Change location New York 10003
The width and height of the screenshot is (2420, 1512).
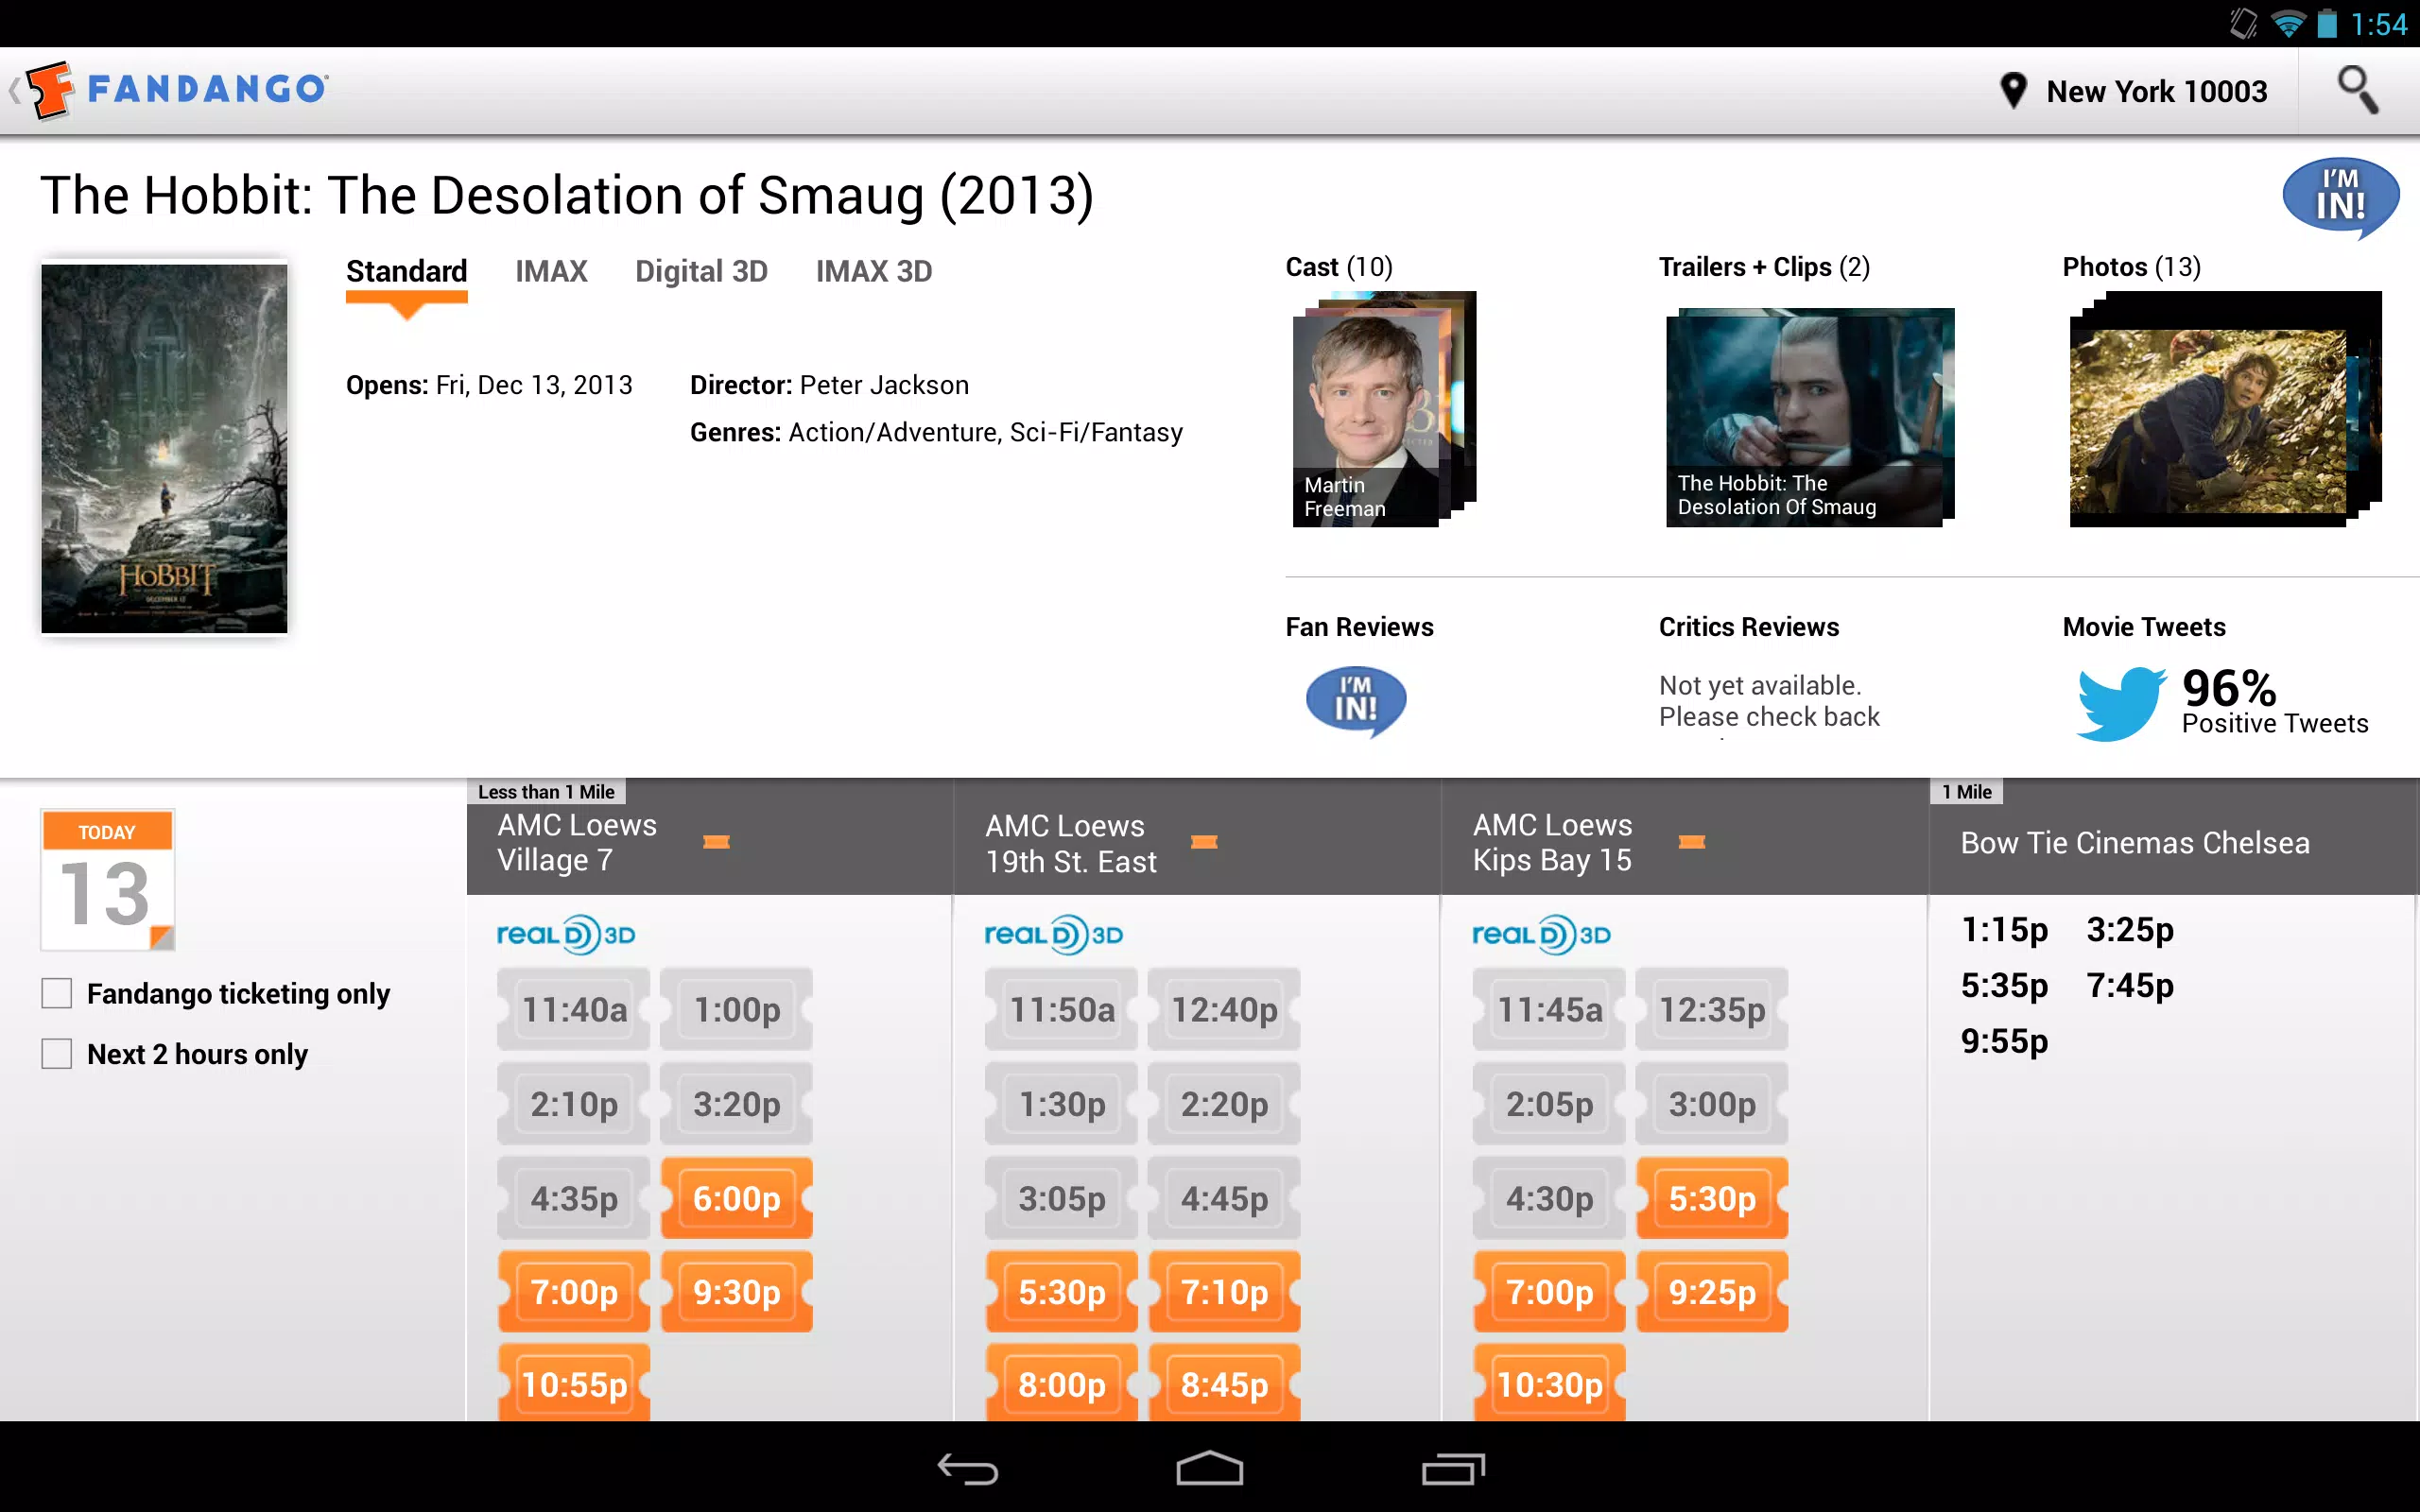coord(2156,91)
